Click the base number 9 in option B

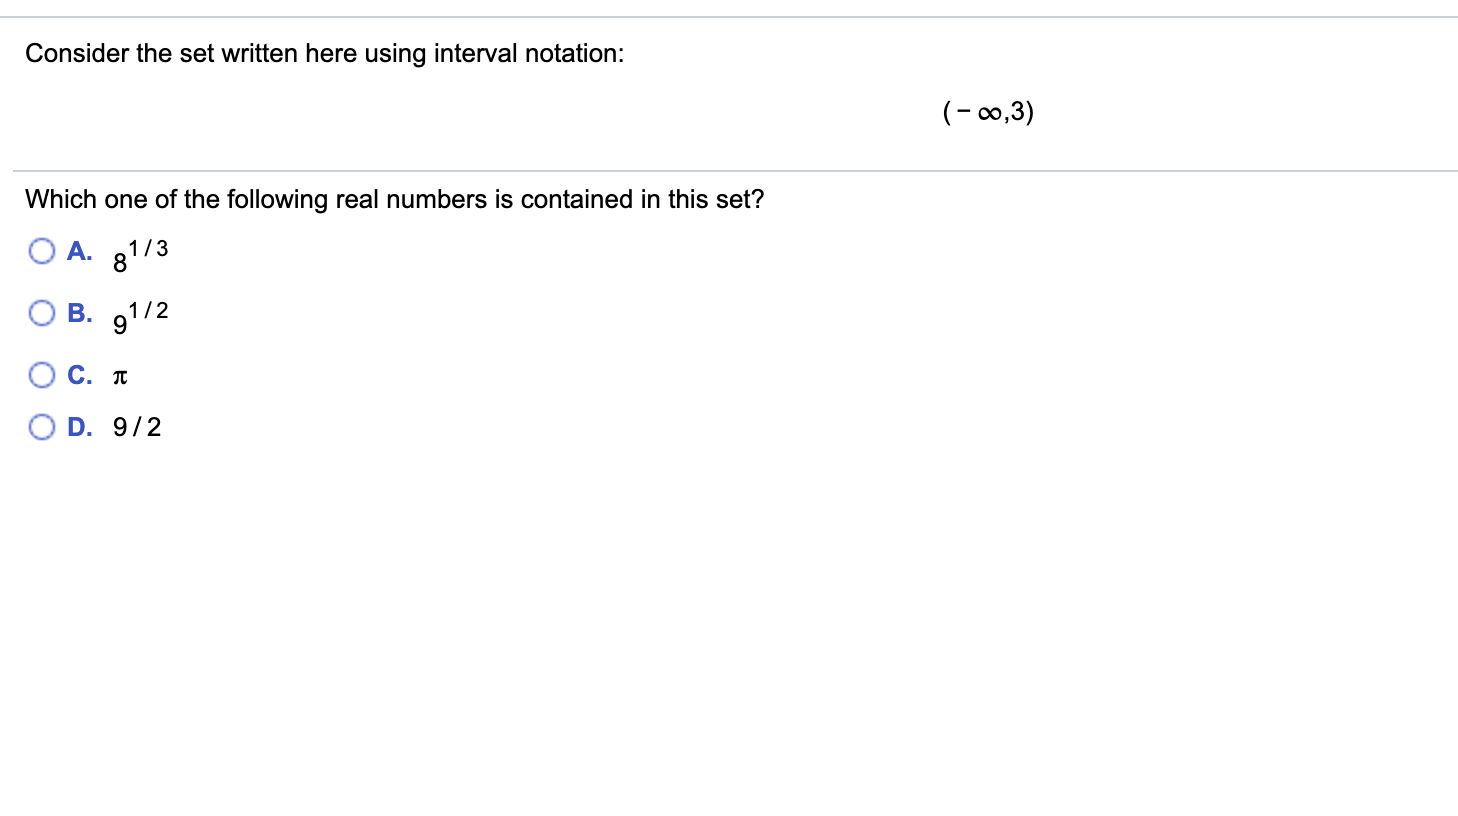(x=120, y=325)
